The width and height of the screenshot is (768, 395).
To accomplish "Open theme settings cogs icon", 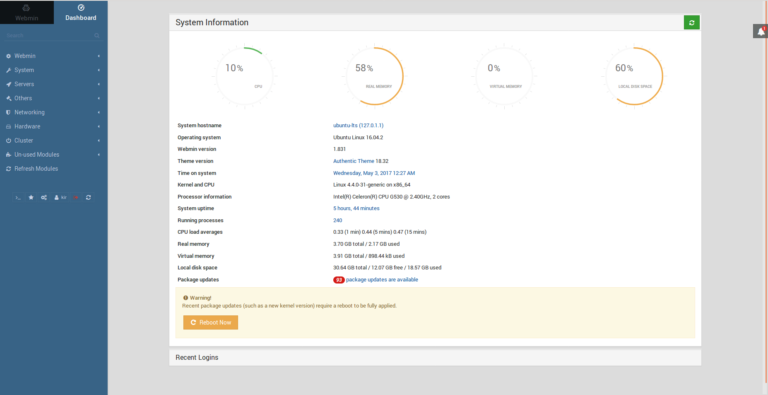I will (x=44, y=198).
